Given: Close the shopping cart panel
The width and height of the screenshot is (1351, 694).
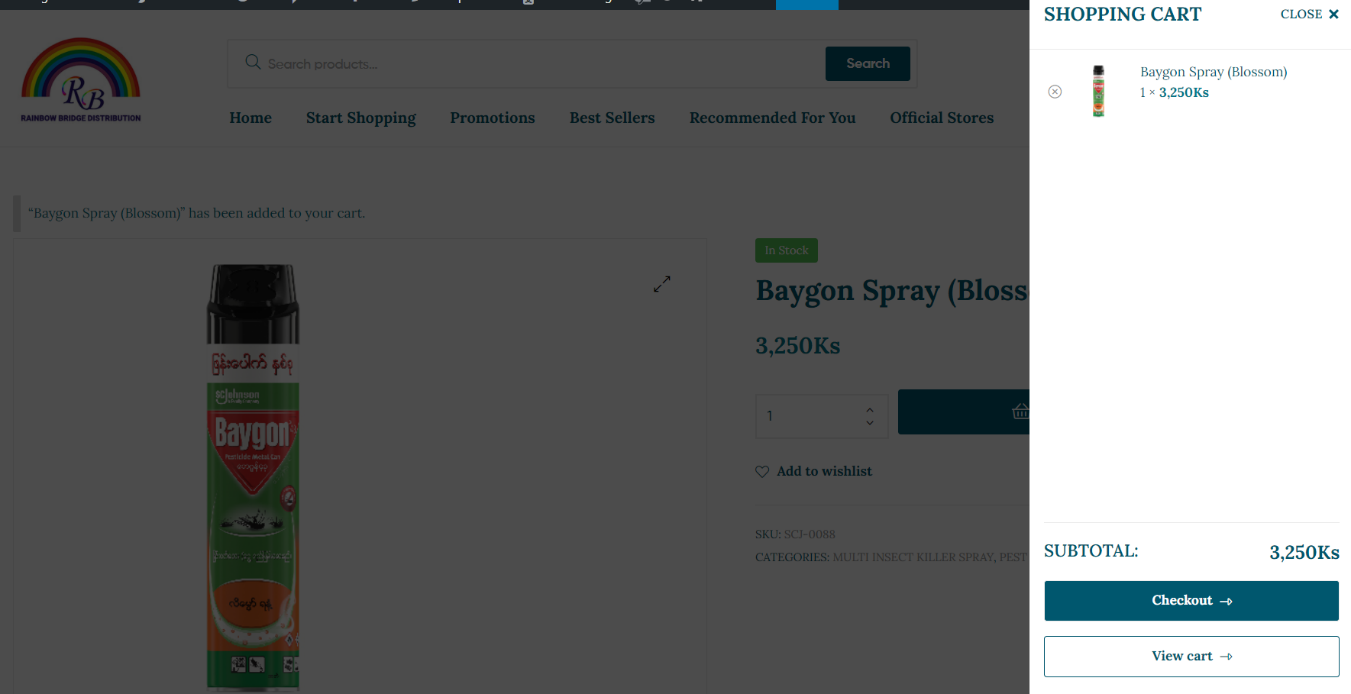Looking at the screenshot, I should pyautogui.click(x=1309, y=14).
